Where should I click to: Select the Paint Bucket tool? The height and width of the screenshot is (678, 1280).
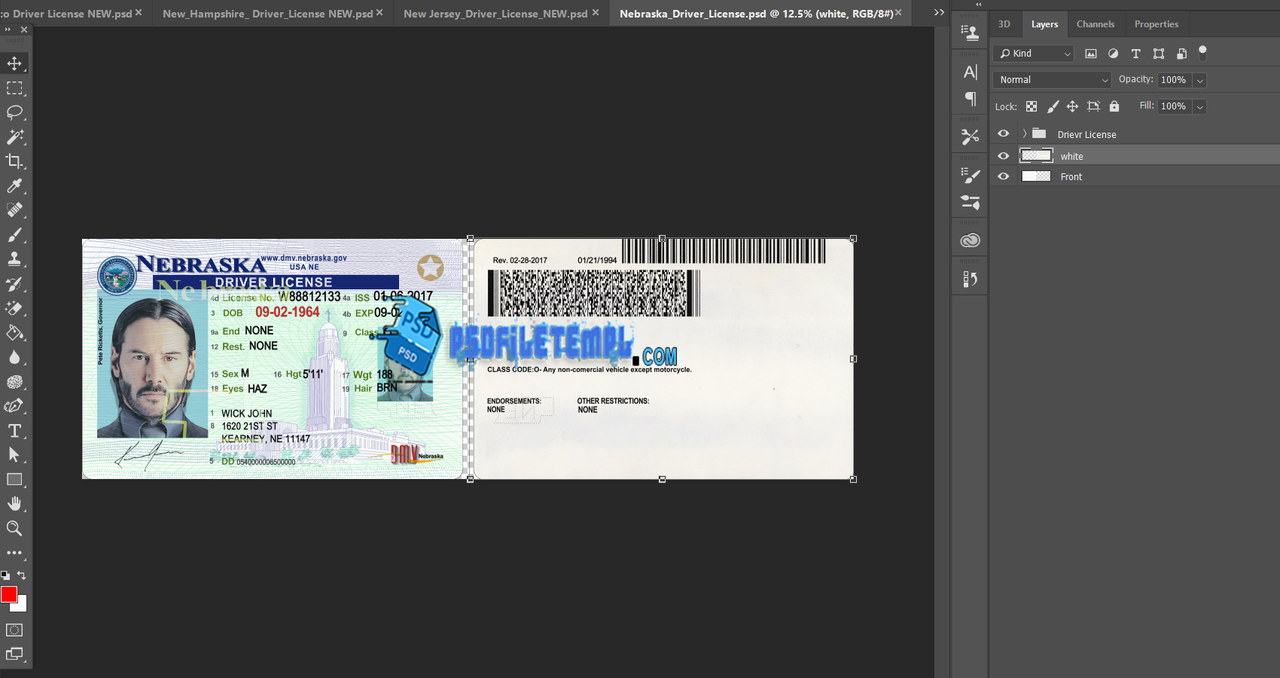[15, 333]
